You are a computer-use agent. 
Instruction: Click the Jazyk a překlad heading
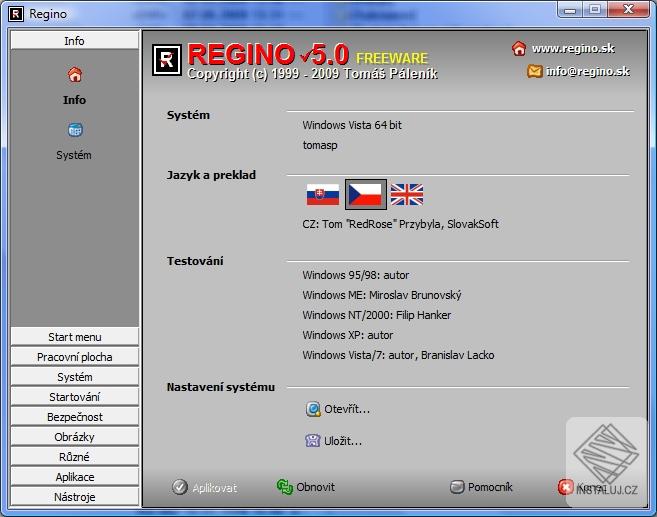tap(211, 175)
